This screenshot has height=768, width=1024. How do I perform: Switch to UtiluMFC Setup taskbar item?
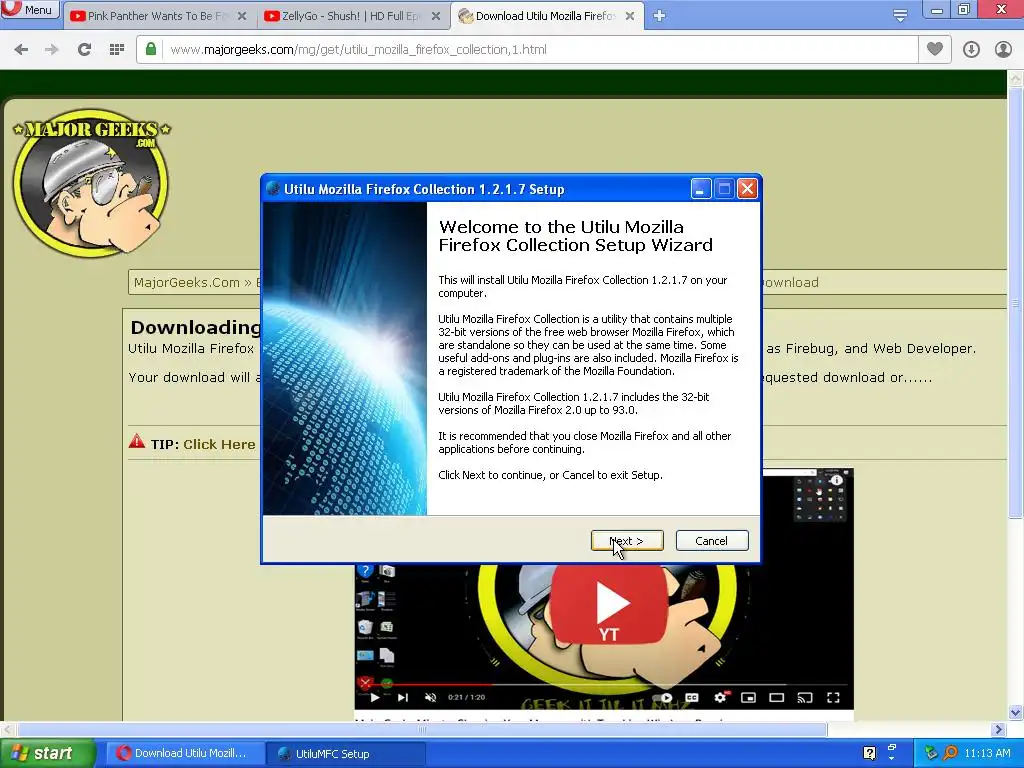(x=346, y=754)
